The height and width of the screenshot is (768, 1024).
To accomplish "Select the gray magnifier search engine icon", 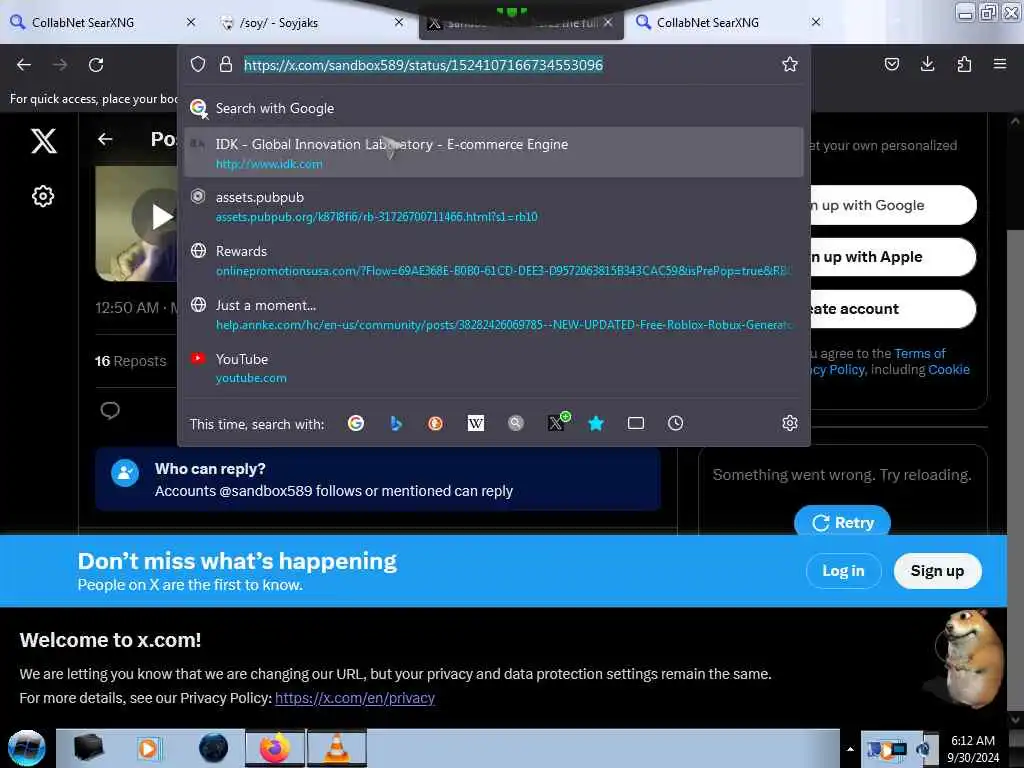I will 516,423.
